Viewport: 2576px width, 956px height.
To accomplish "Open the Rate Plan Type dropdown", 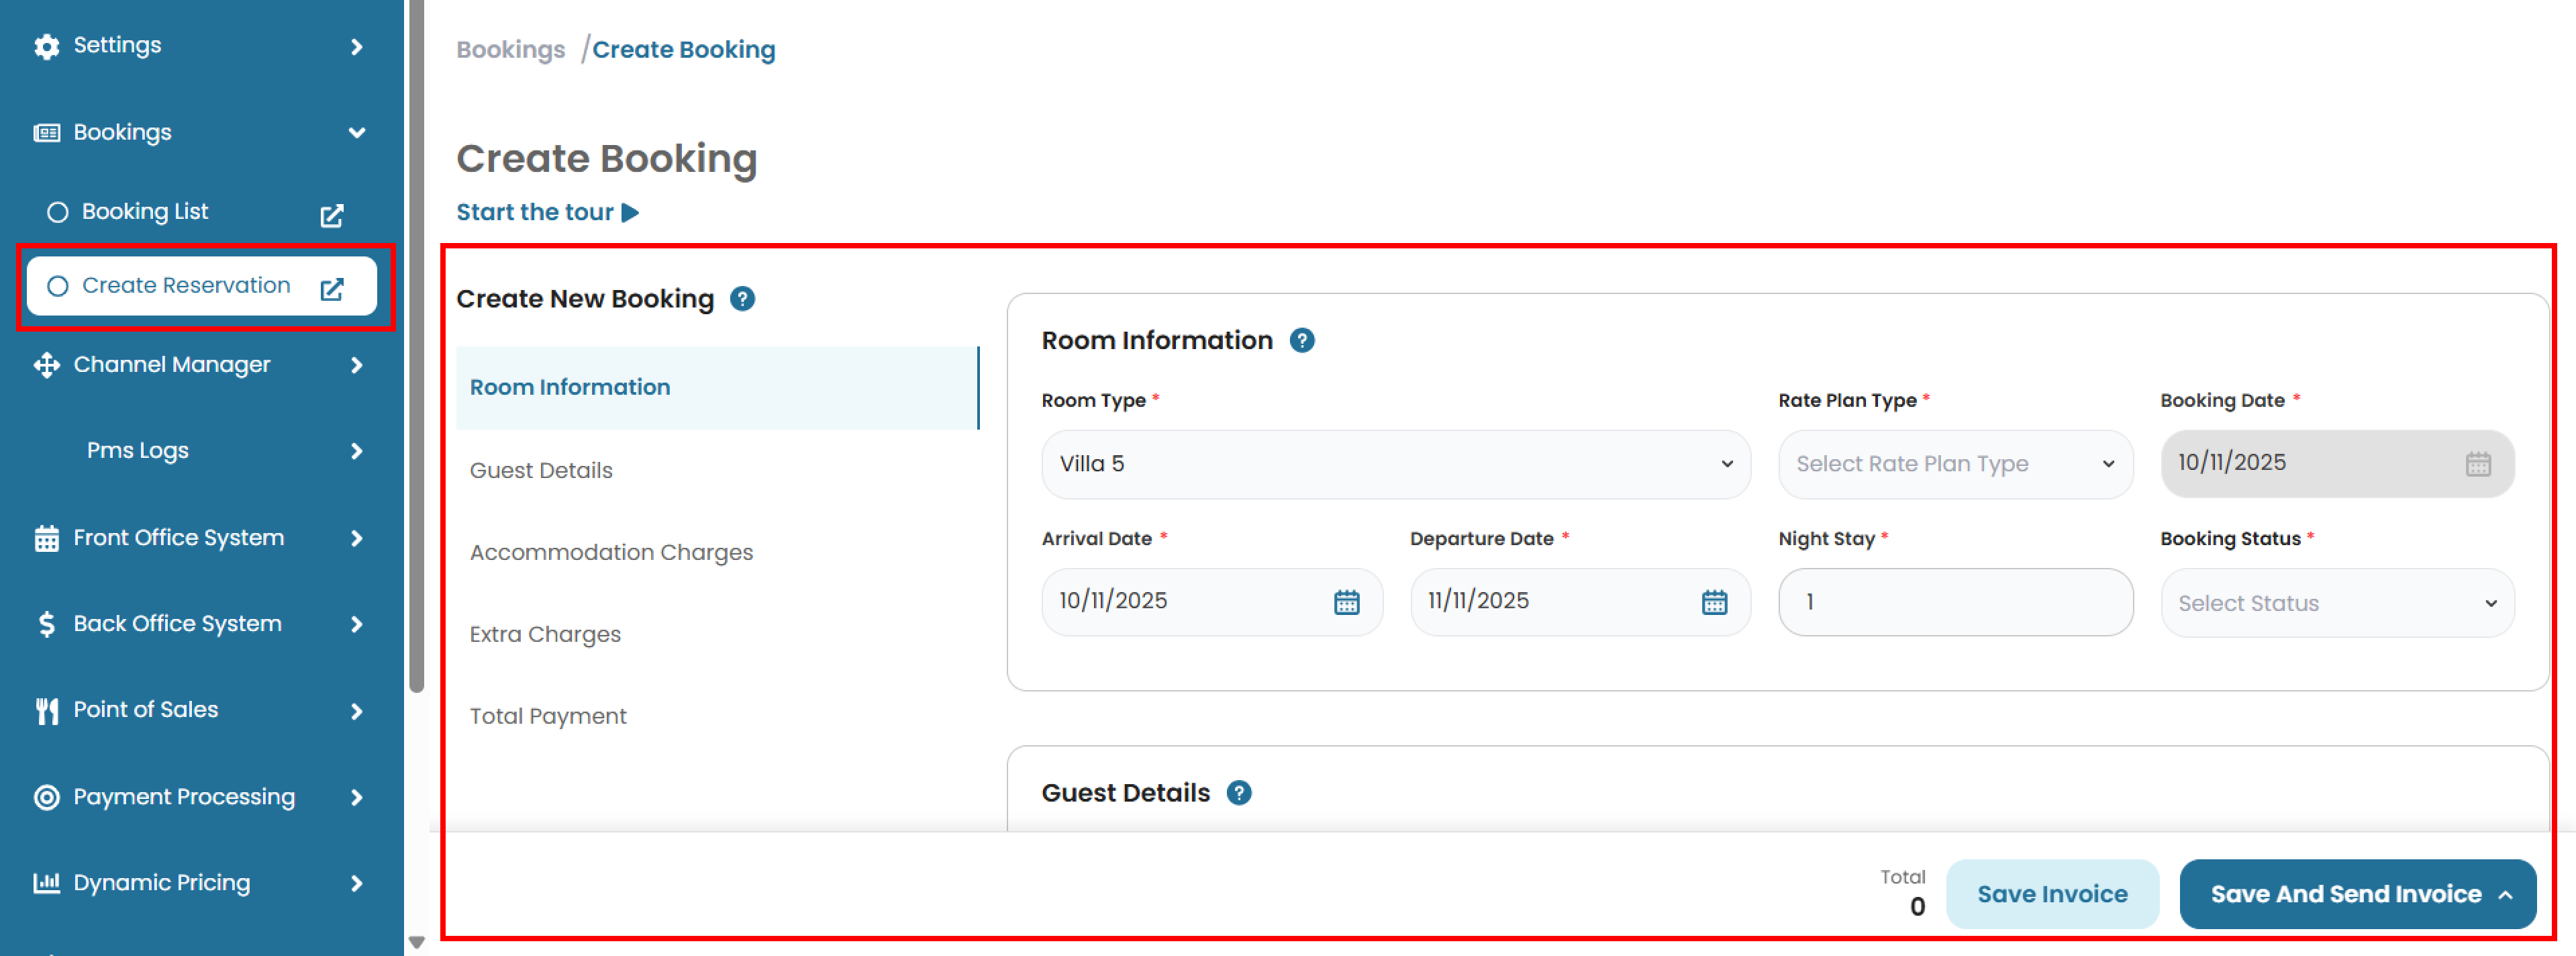I will pyautogui.click(x=1954, y=463).
